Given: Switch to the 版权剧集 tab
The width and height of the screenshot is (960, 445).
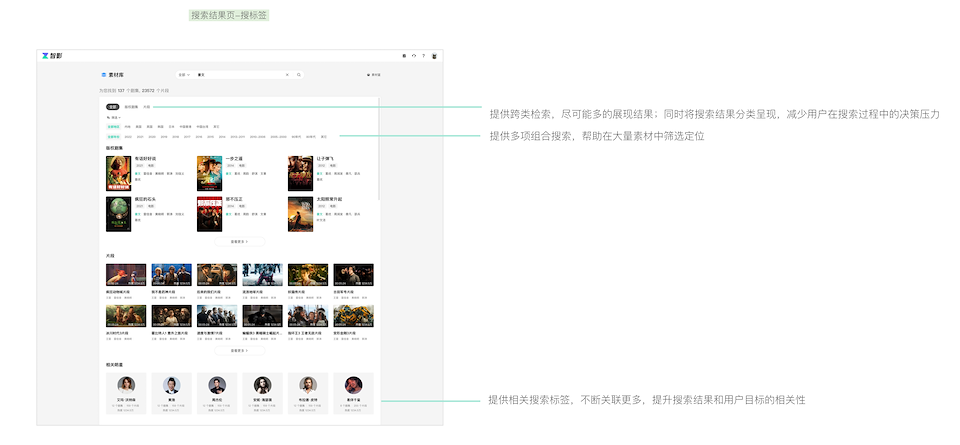Looking at the screenshot, I should click(131, 107).
